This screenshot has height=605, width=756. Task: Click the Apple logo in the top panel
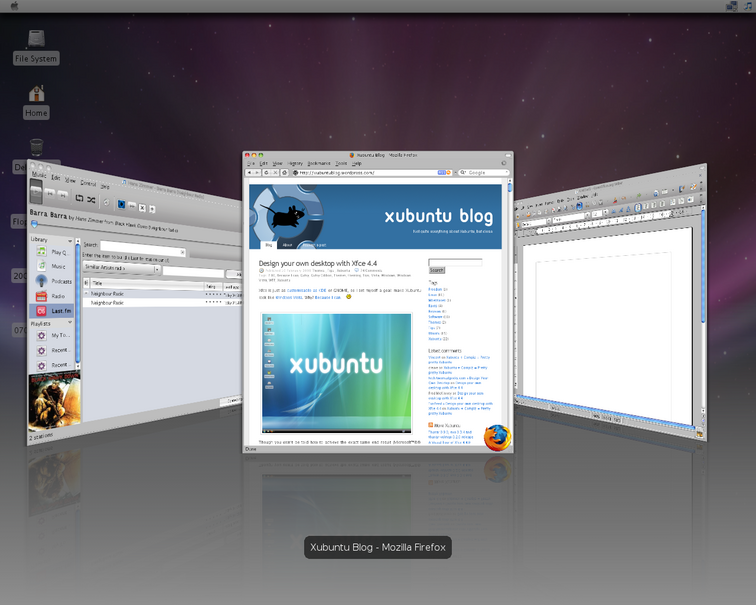click(14, 6)
